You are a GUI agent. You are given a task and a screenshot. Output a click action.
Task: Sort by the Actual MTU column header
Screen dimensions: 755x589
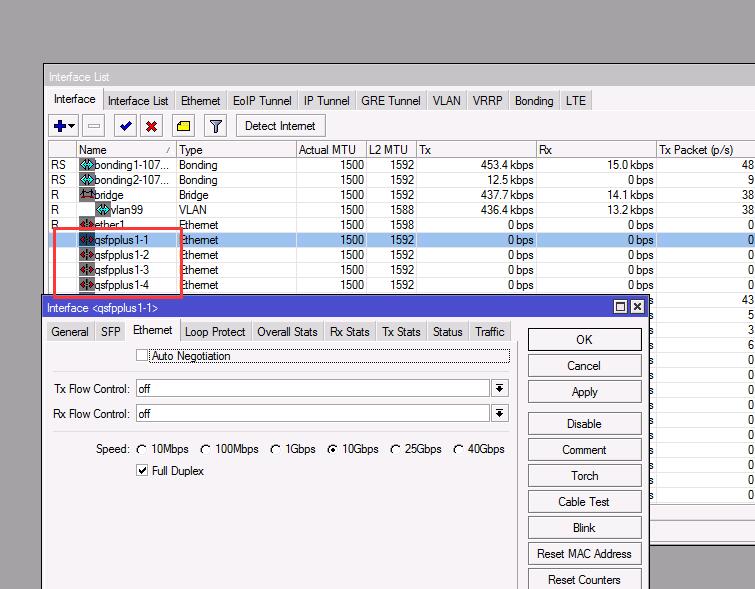click(331, 150)
